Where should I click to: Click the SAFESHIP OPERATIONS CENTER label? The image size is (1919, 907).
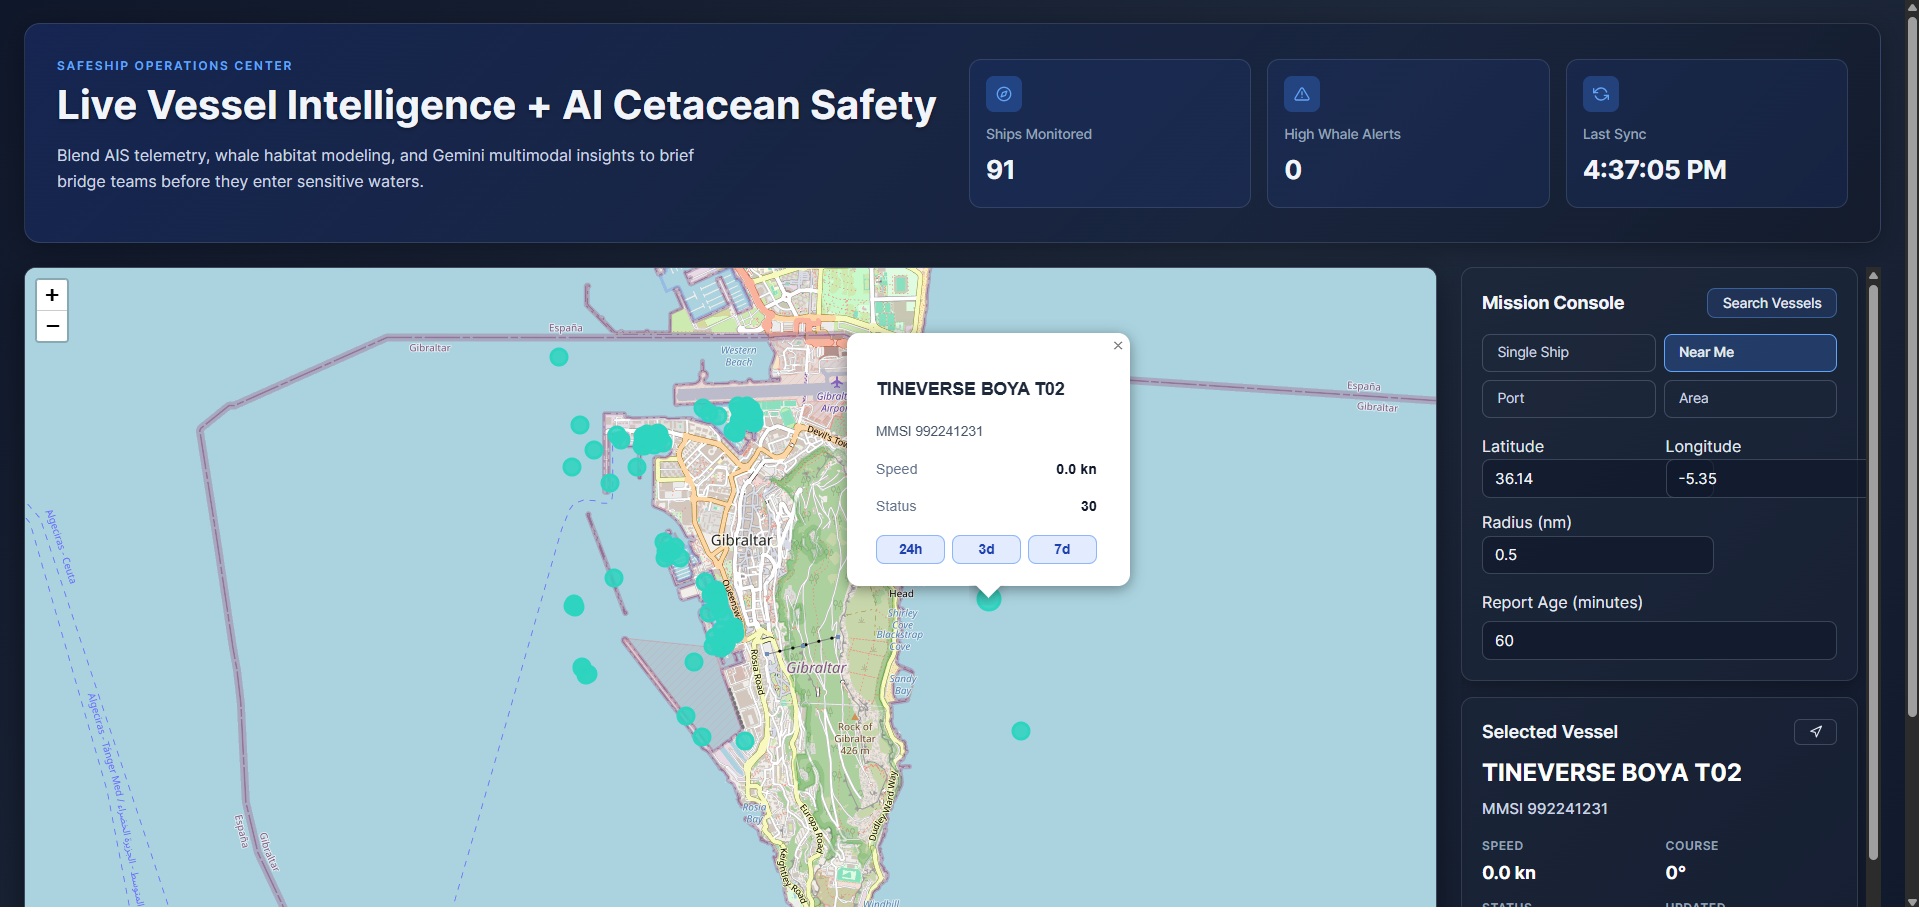coord(175,66)
